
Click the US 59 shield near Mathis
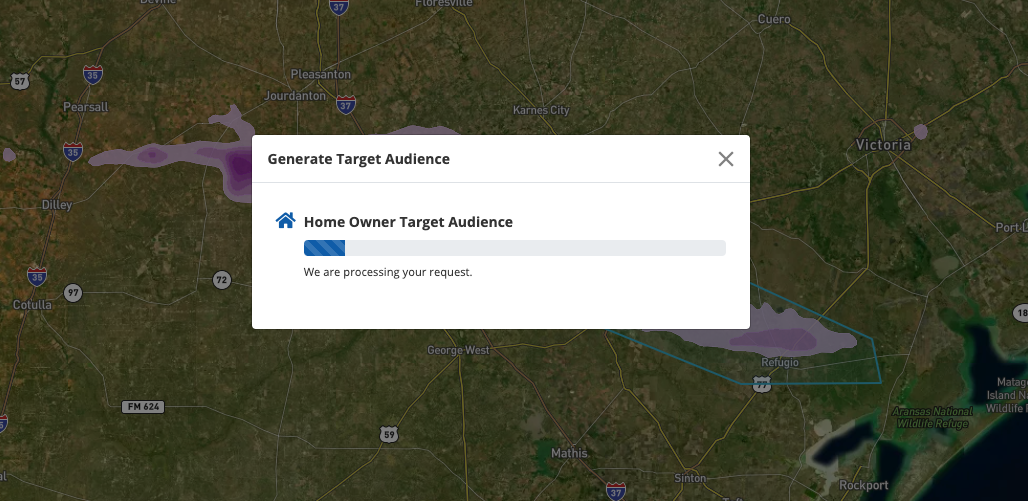[x=389, y=433]
